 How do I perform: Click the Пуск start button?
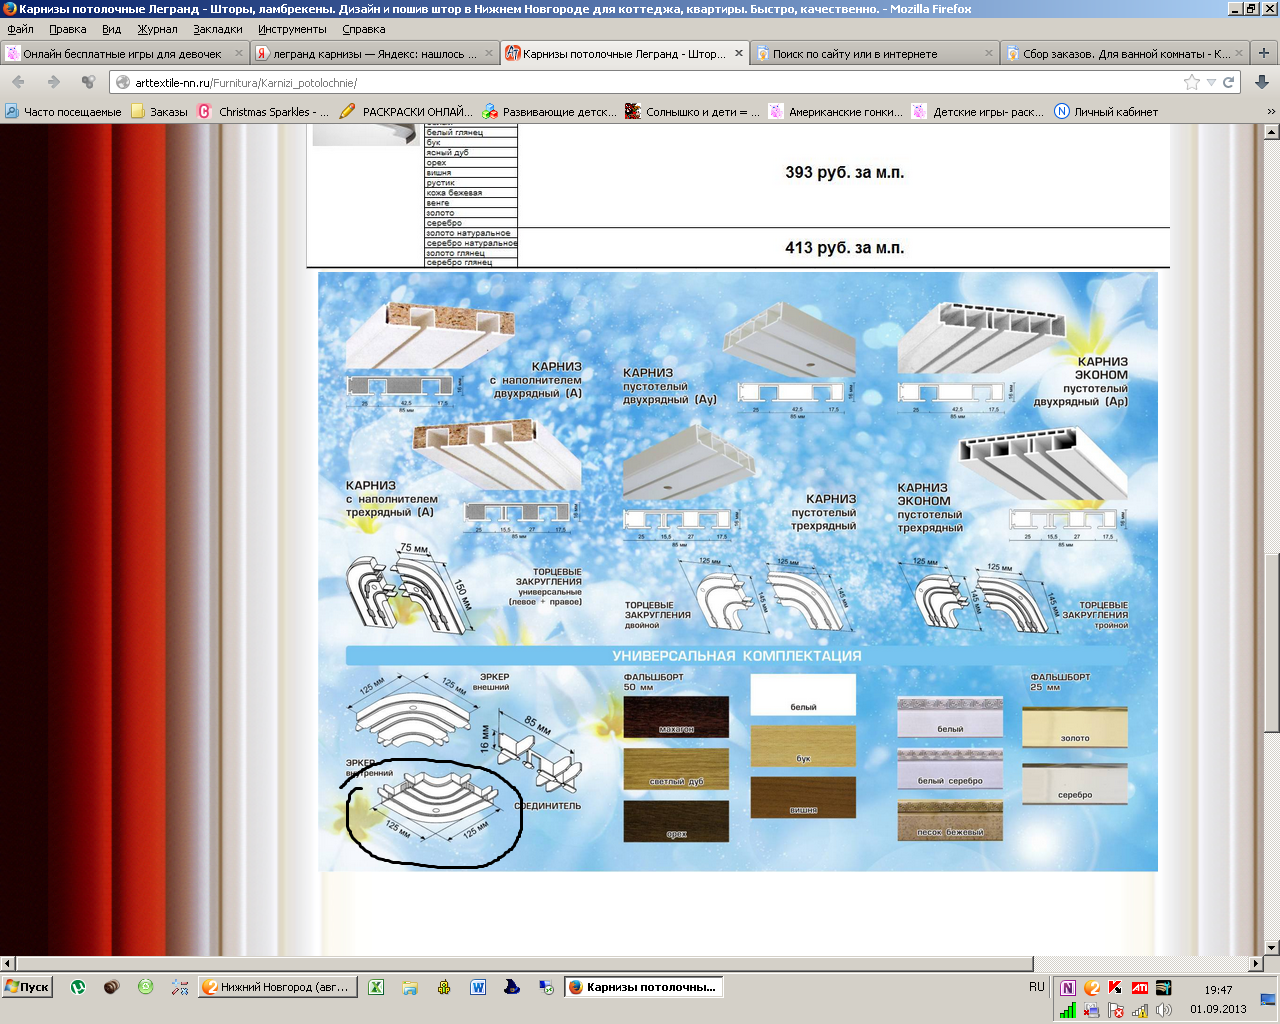[27, 987]
